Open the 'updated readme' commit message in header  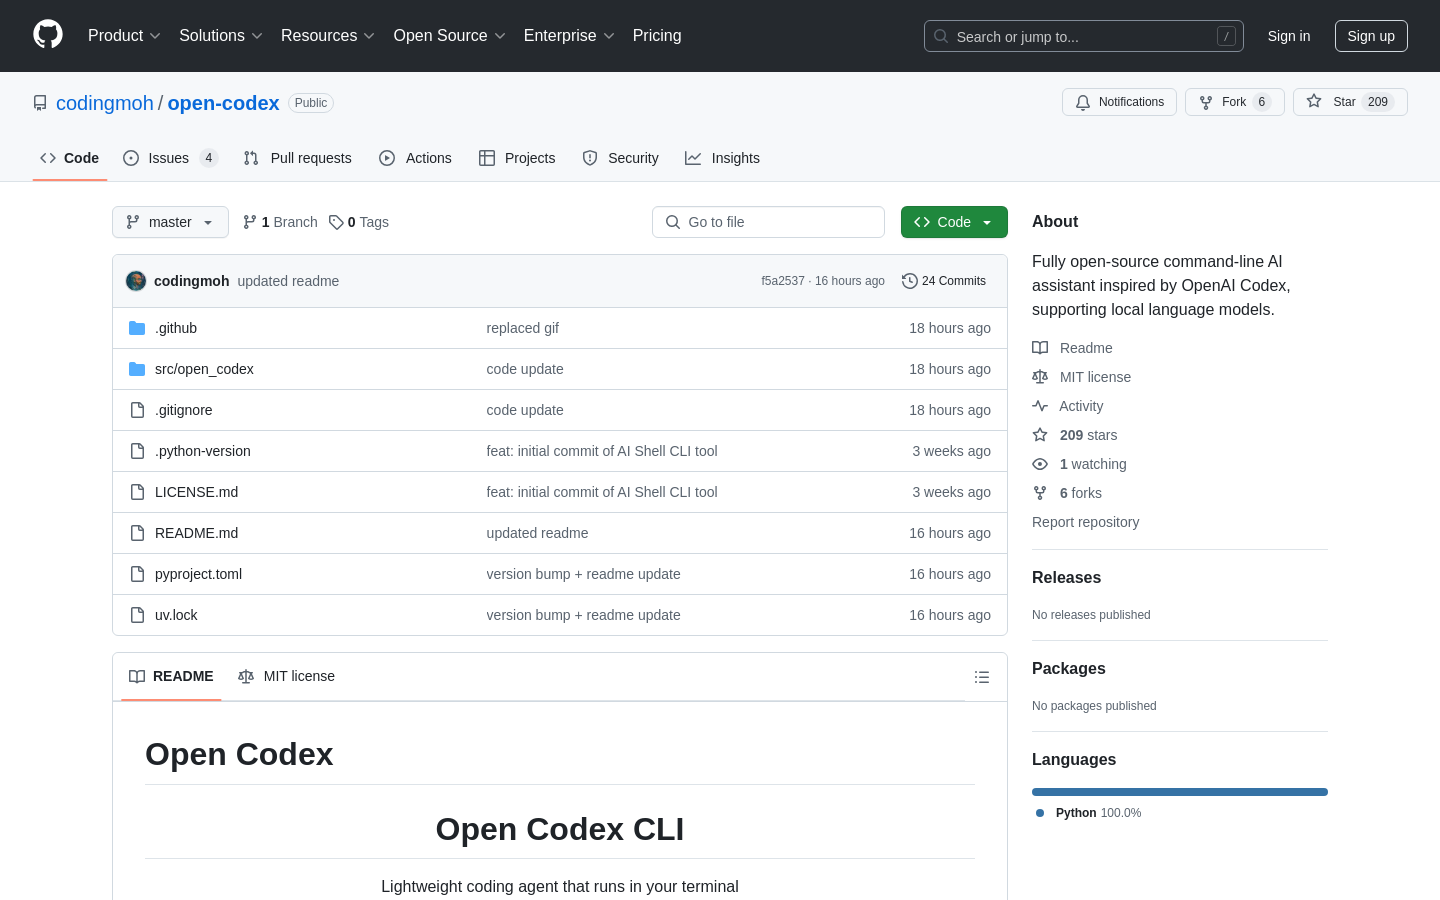(288, 281)
